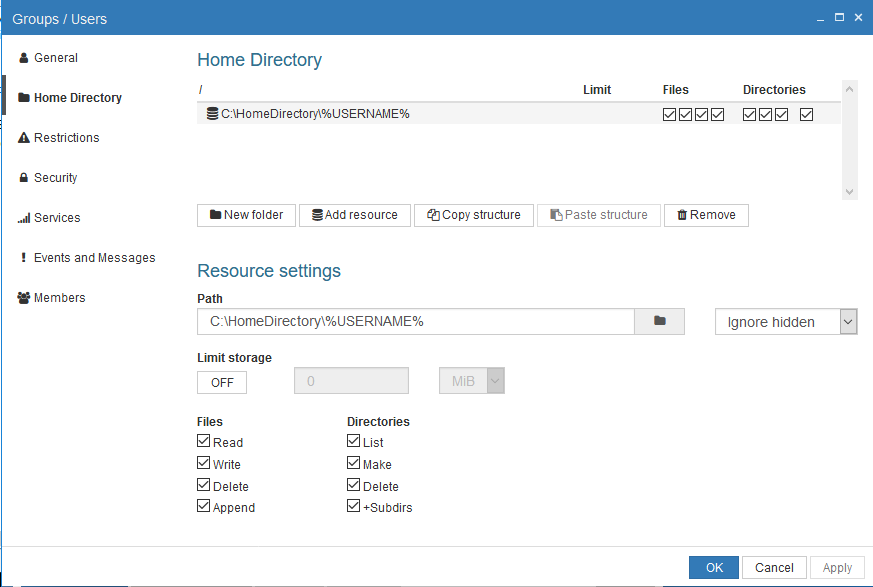Click the New folder button
Screen dimensions: 873x587
click(x=247, y=215)
